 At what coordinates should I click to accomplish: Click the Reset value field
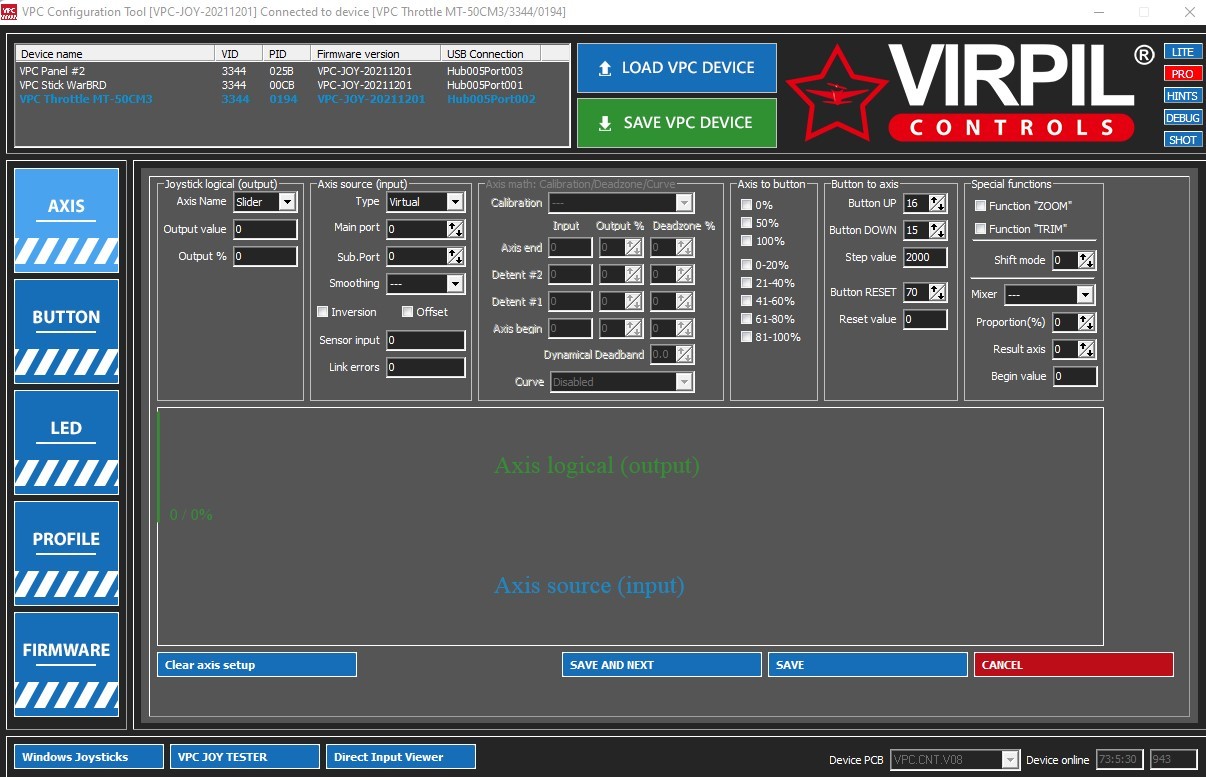point(925,319)
